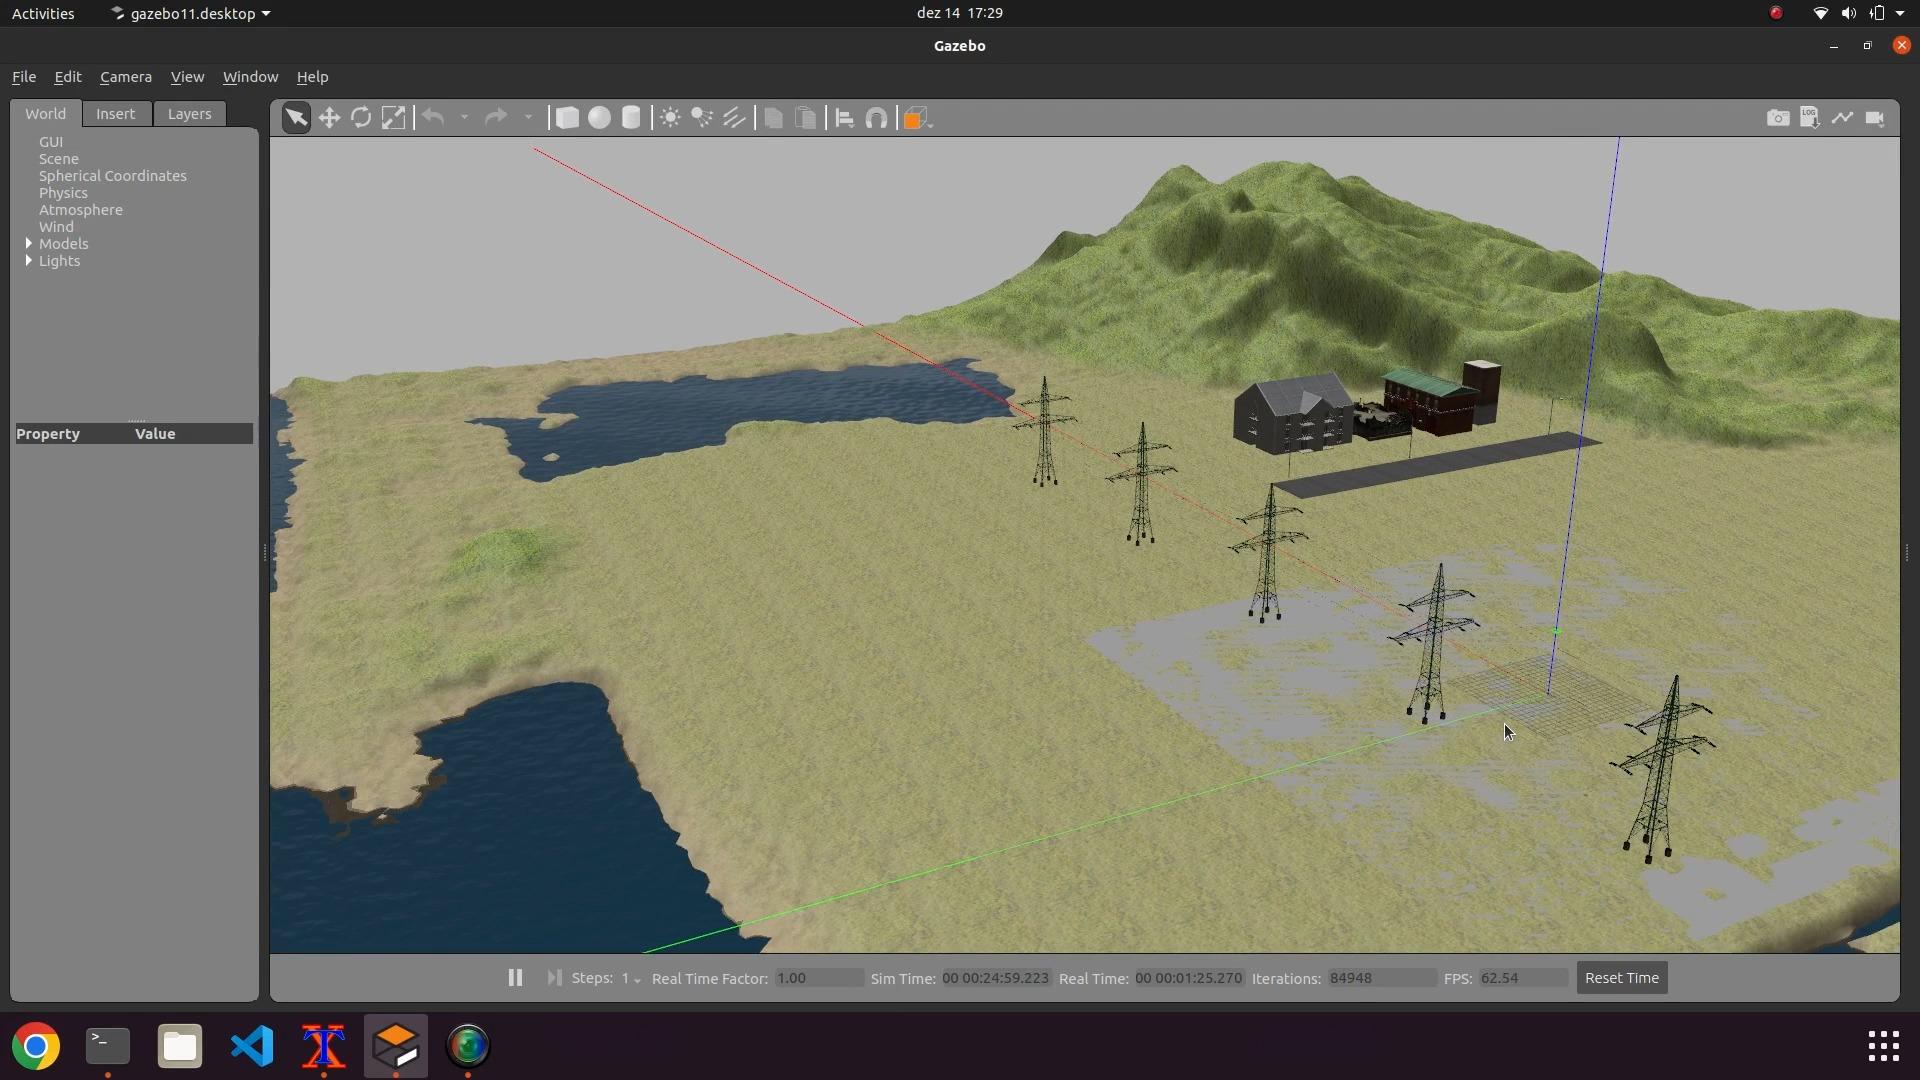
Task: Open the Camera menu
Action: click(126, 77)
